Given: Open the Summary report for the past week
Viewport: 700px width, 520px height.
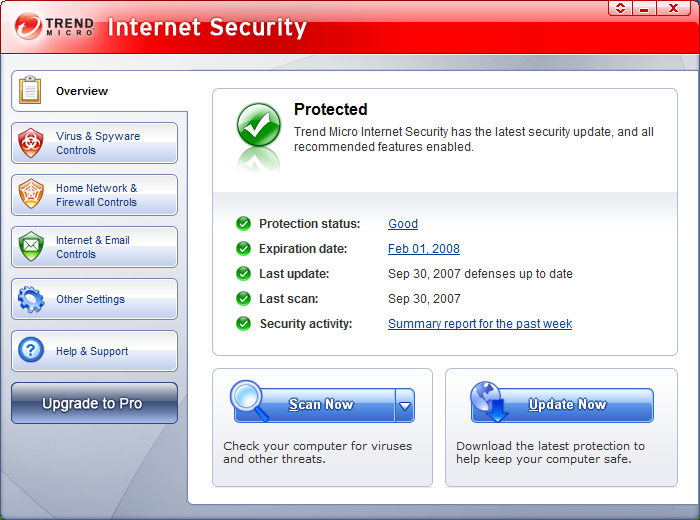Looking at the screenshot, I should click(480, 324).
